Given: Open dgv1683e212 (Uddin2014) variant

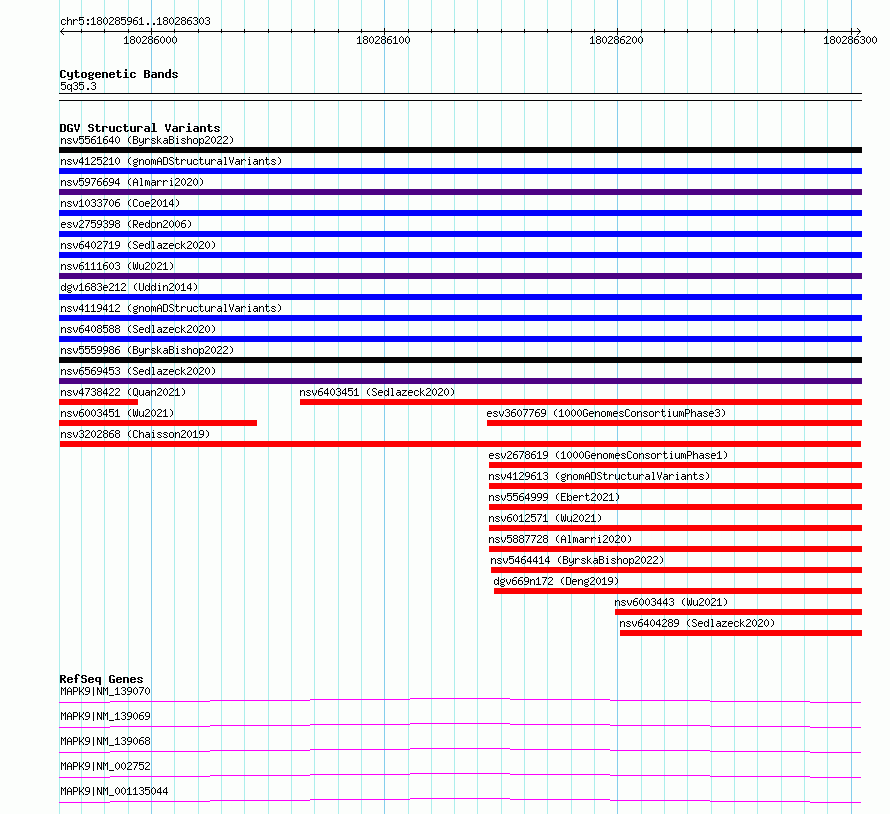Looking at the screenshot, I should 129,287.
